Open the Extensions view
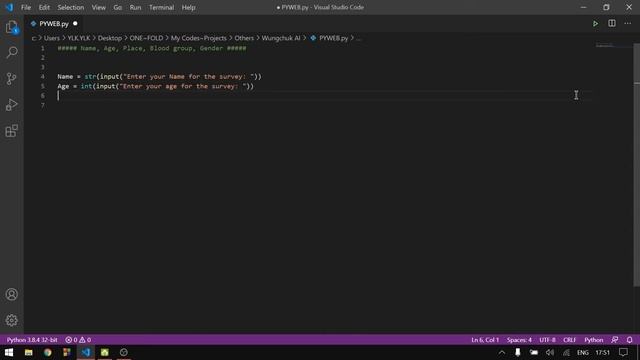The image size is (640, 360). 12,131
